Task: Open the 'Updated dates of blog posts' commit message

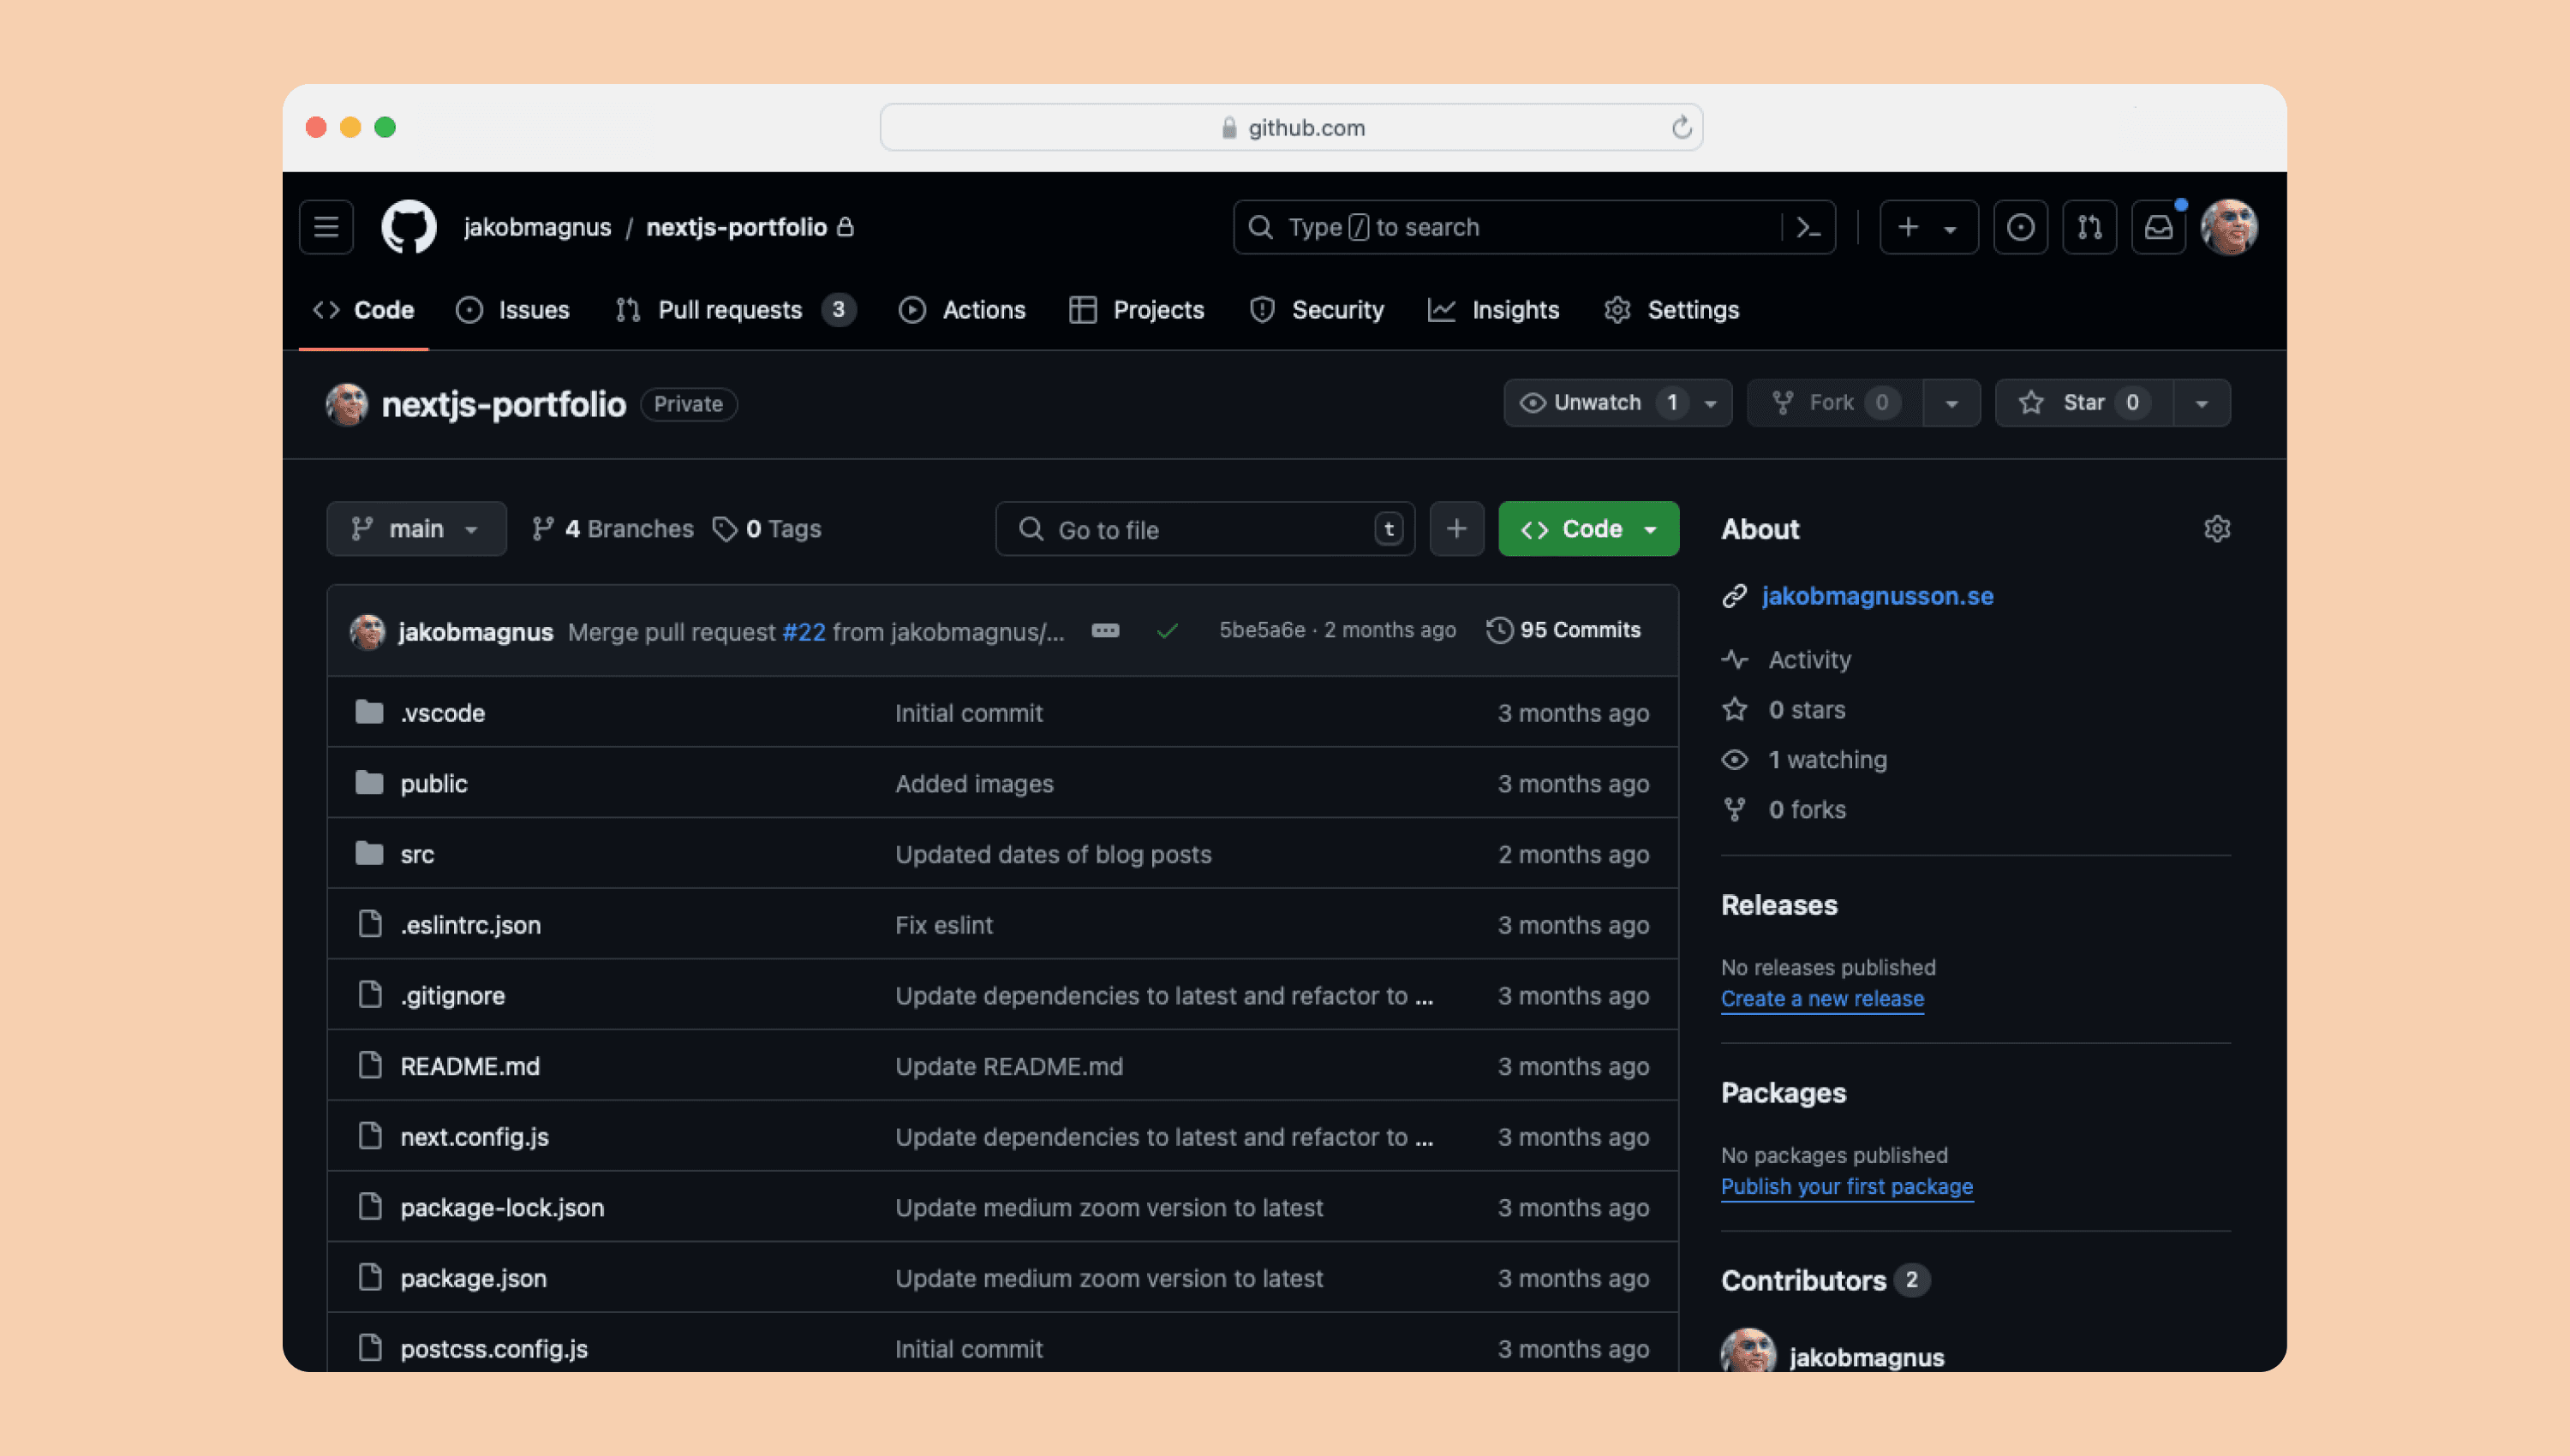Action: [1053, 855]
